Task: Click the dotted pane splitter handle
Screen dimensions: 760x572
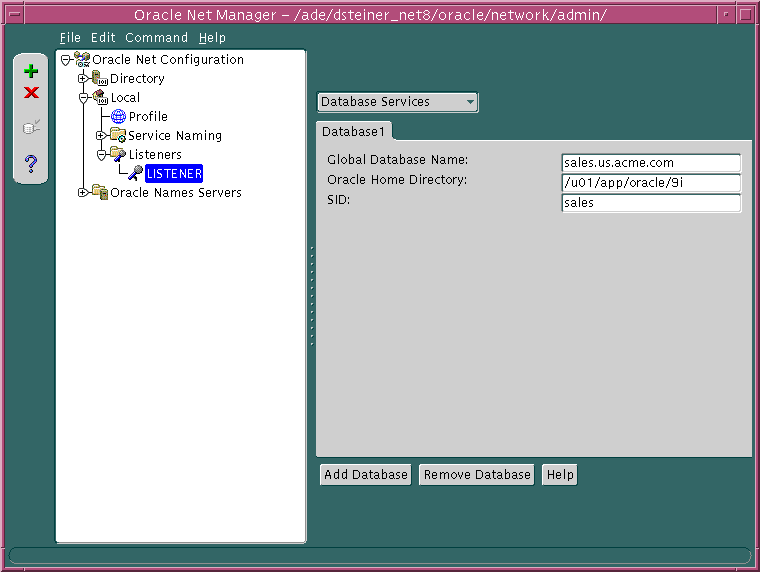Action: (x=312, y=296)
